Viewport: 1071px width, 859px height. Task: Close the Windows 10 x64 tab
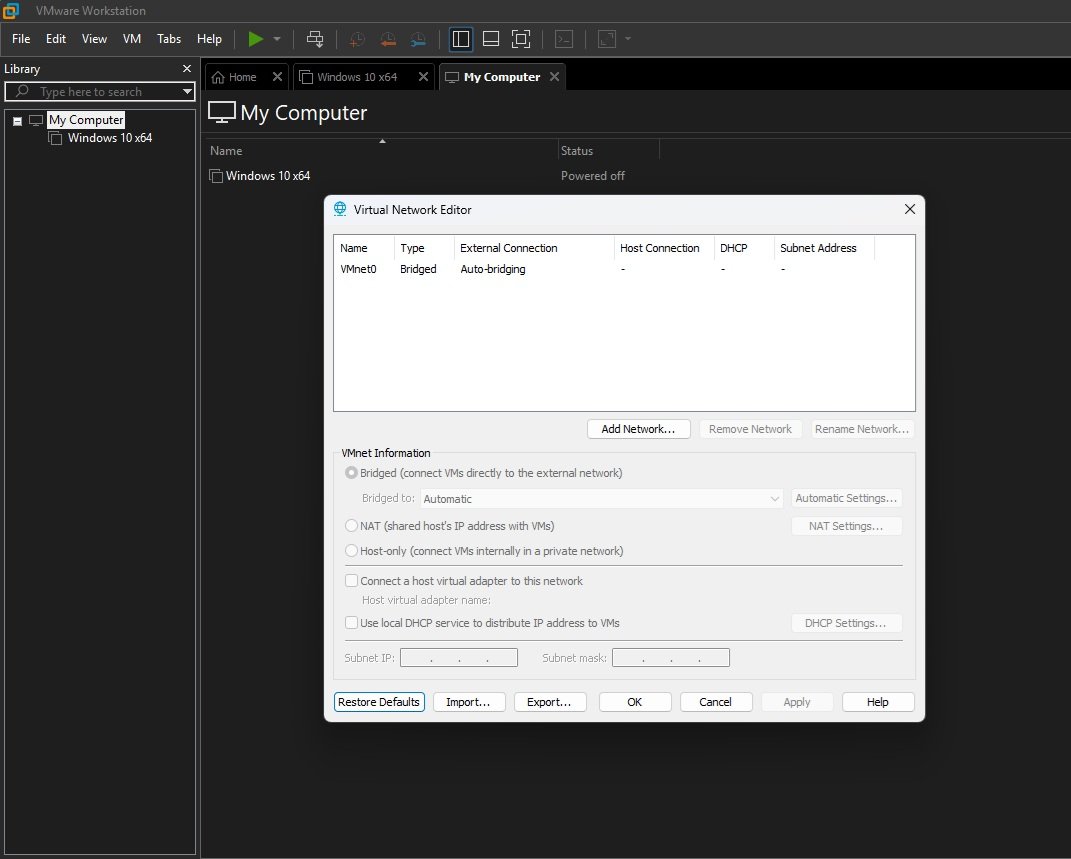(x=424, y=77)
